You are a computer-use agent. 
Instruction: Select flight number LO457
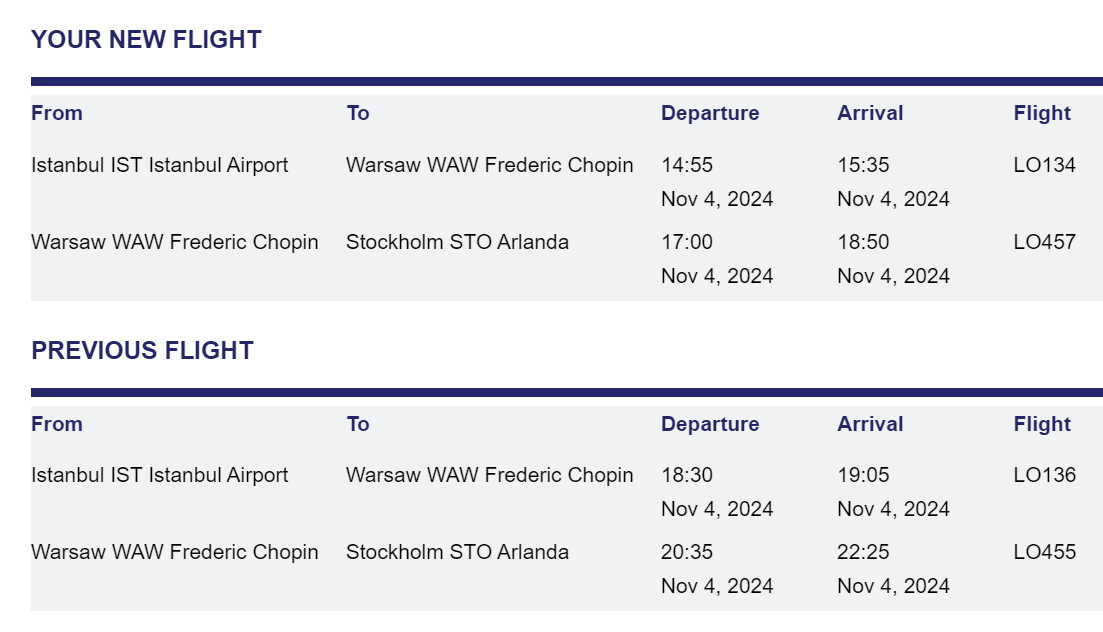tap(1044, 242)
